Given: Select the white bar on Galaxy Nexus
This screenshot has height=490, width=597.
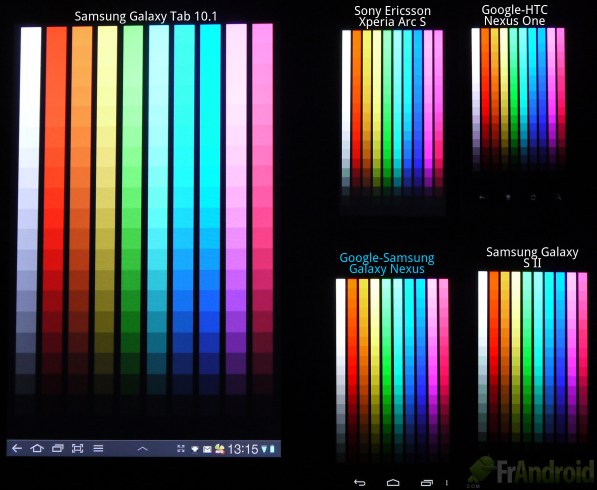Looking at the screenshot, I should pyautogui.click(x=341, y=370).
